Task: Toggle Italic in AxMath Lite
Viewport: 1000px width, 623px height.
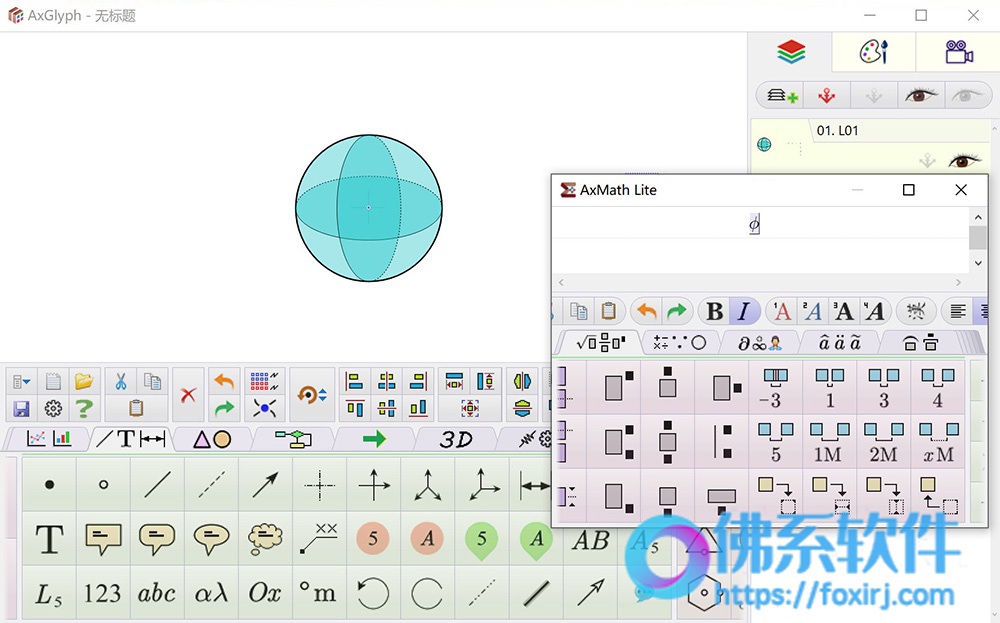Action: [x=744, y=312]
